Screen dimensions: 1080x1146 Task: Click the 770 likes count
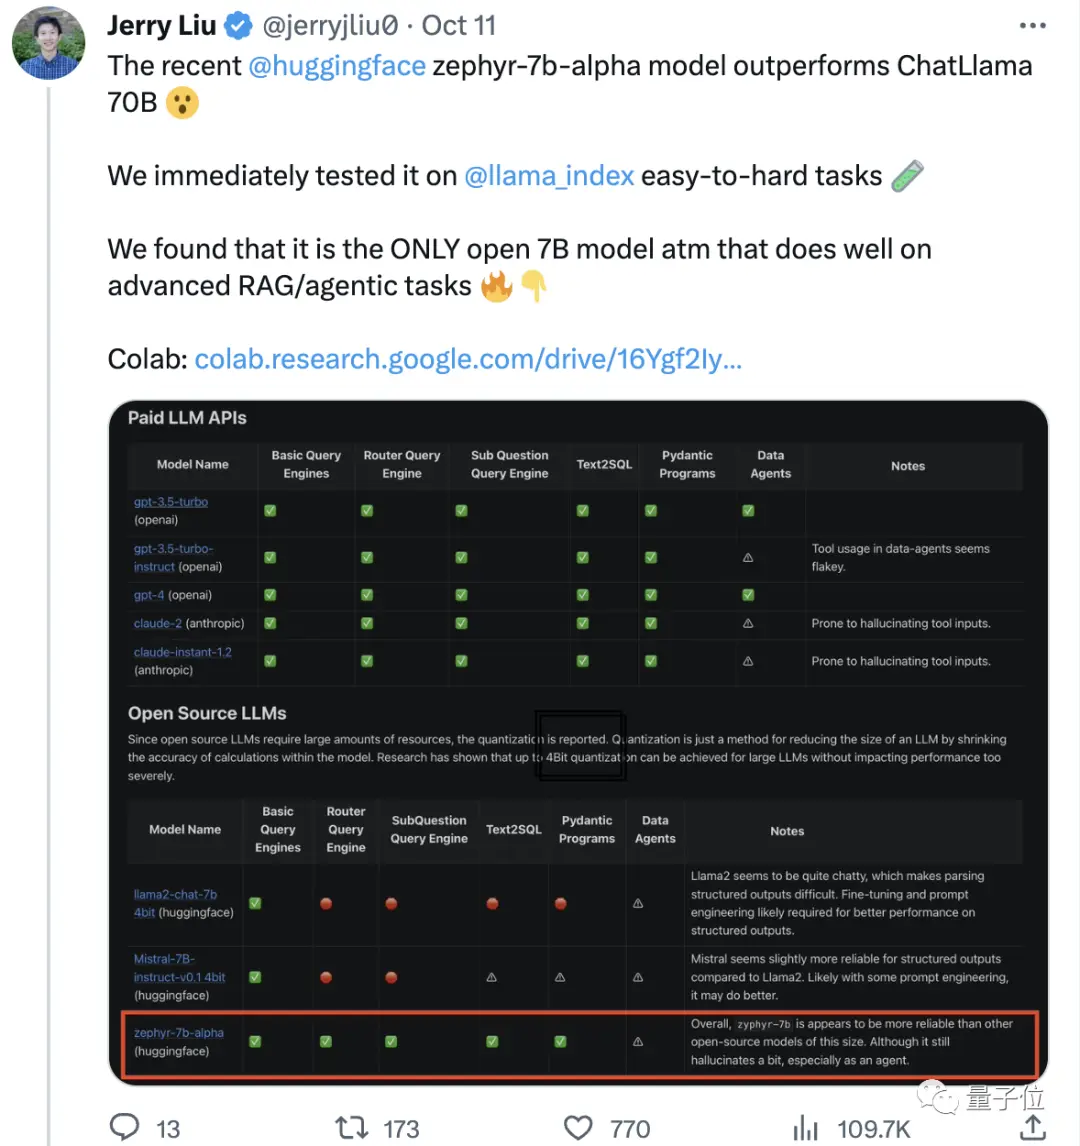(x=630, y=1129)
